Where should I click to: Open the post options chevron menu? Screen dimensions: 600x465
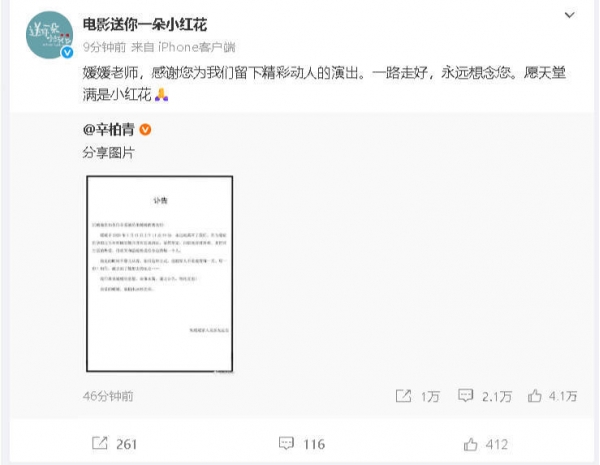569,15
